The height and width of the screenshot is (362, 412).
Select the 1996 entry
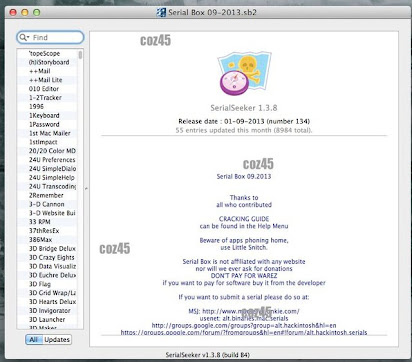tap(47, 107)
